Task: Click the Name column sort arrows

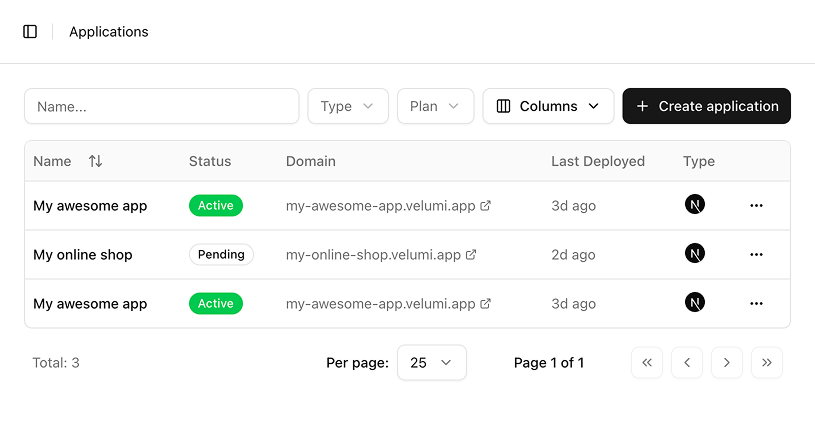Action: click(x=95, y=161)
